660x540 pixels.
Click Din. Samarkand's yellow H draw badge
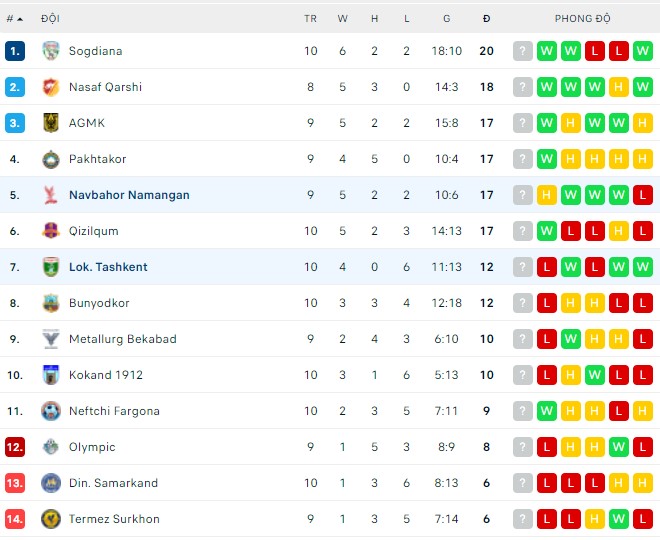(x=643, y=483)
